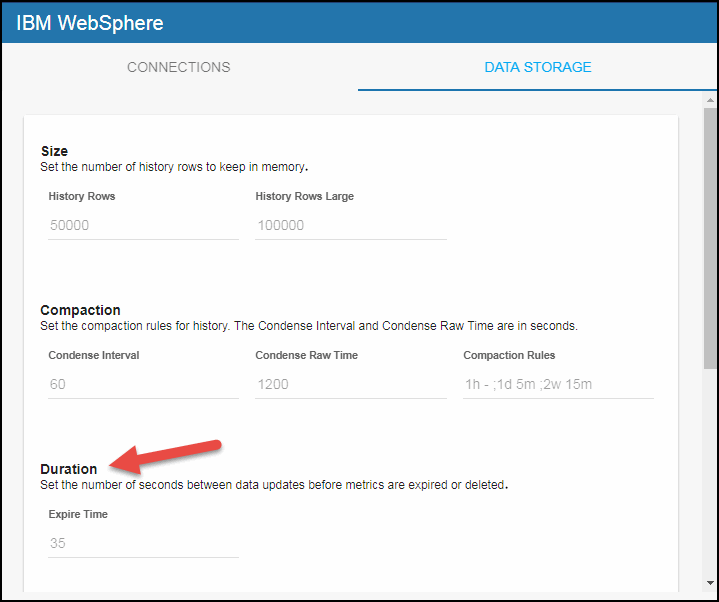Switch to the CONNECTIONS tab
The width and height of the screenshot is (719, 602).
178,67
